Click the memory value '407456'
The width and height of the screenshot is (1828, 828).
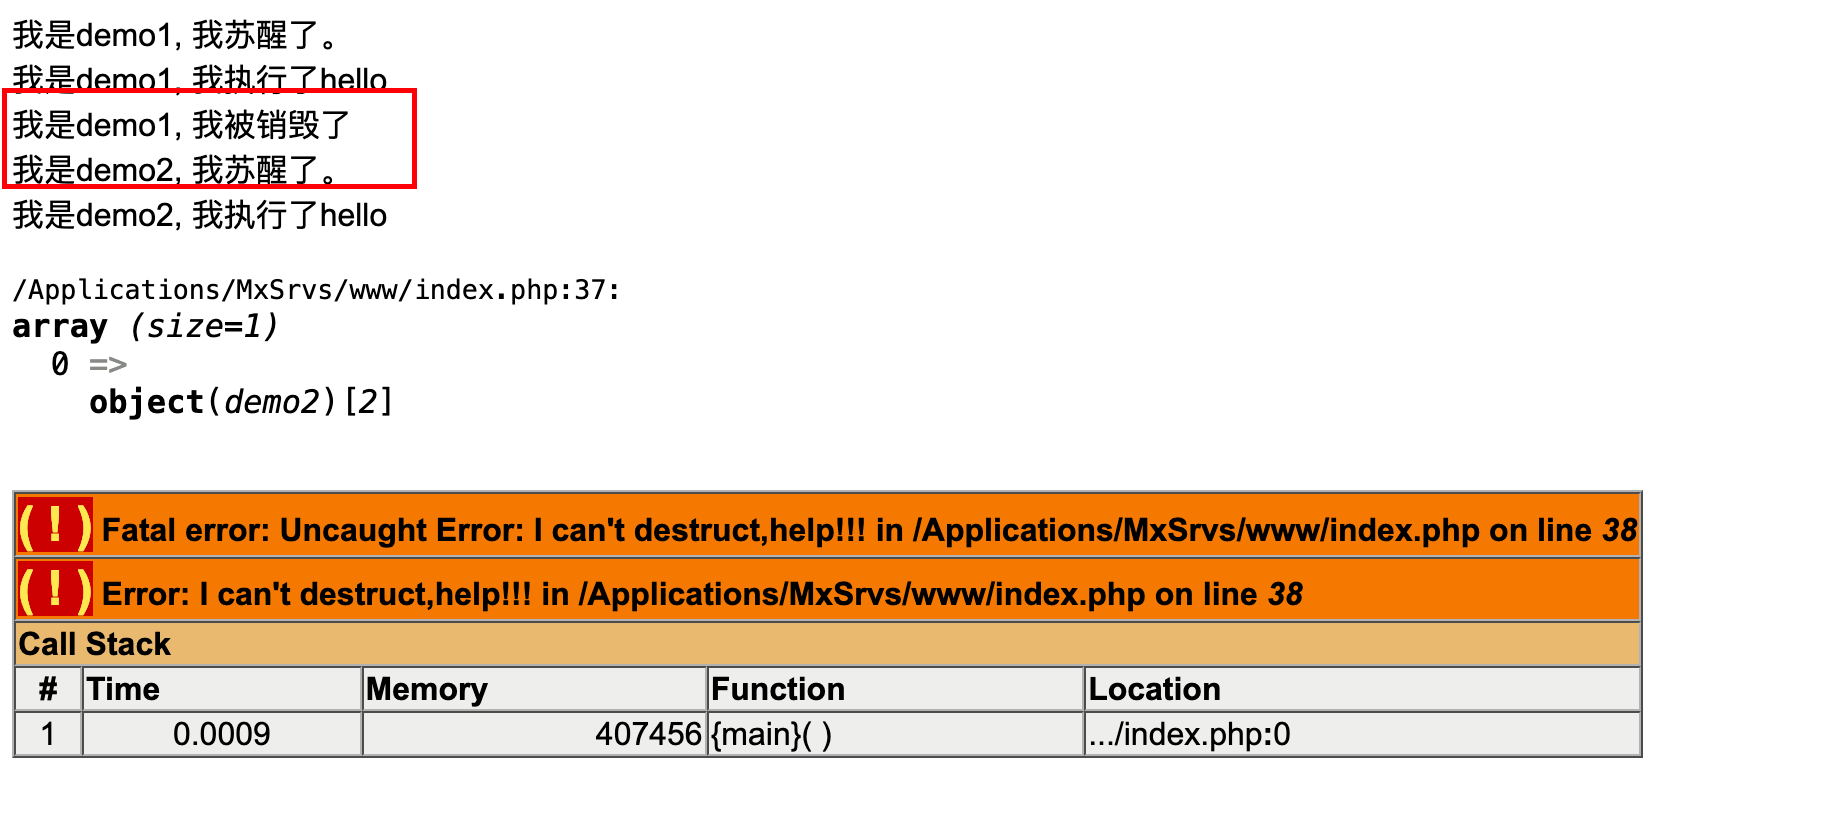point(648,734)
